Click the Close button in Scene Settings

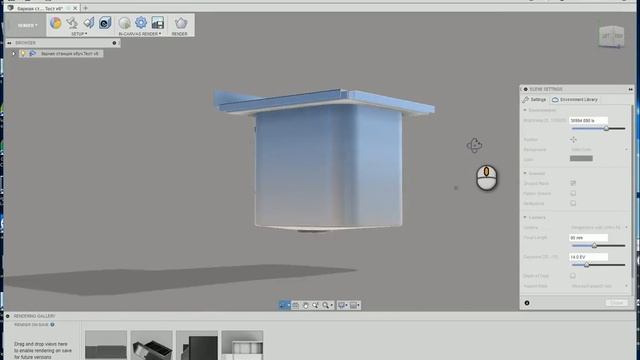coord(617,303)
